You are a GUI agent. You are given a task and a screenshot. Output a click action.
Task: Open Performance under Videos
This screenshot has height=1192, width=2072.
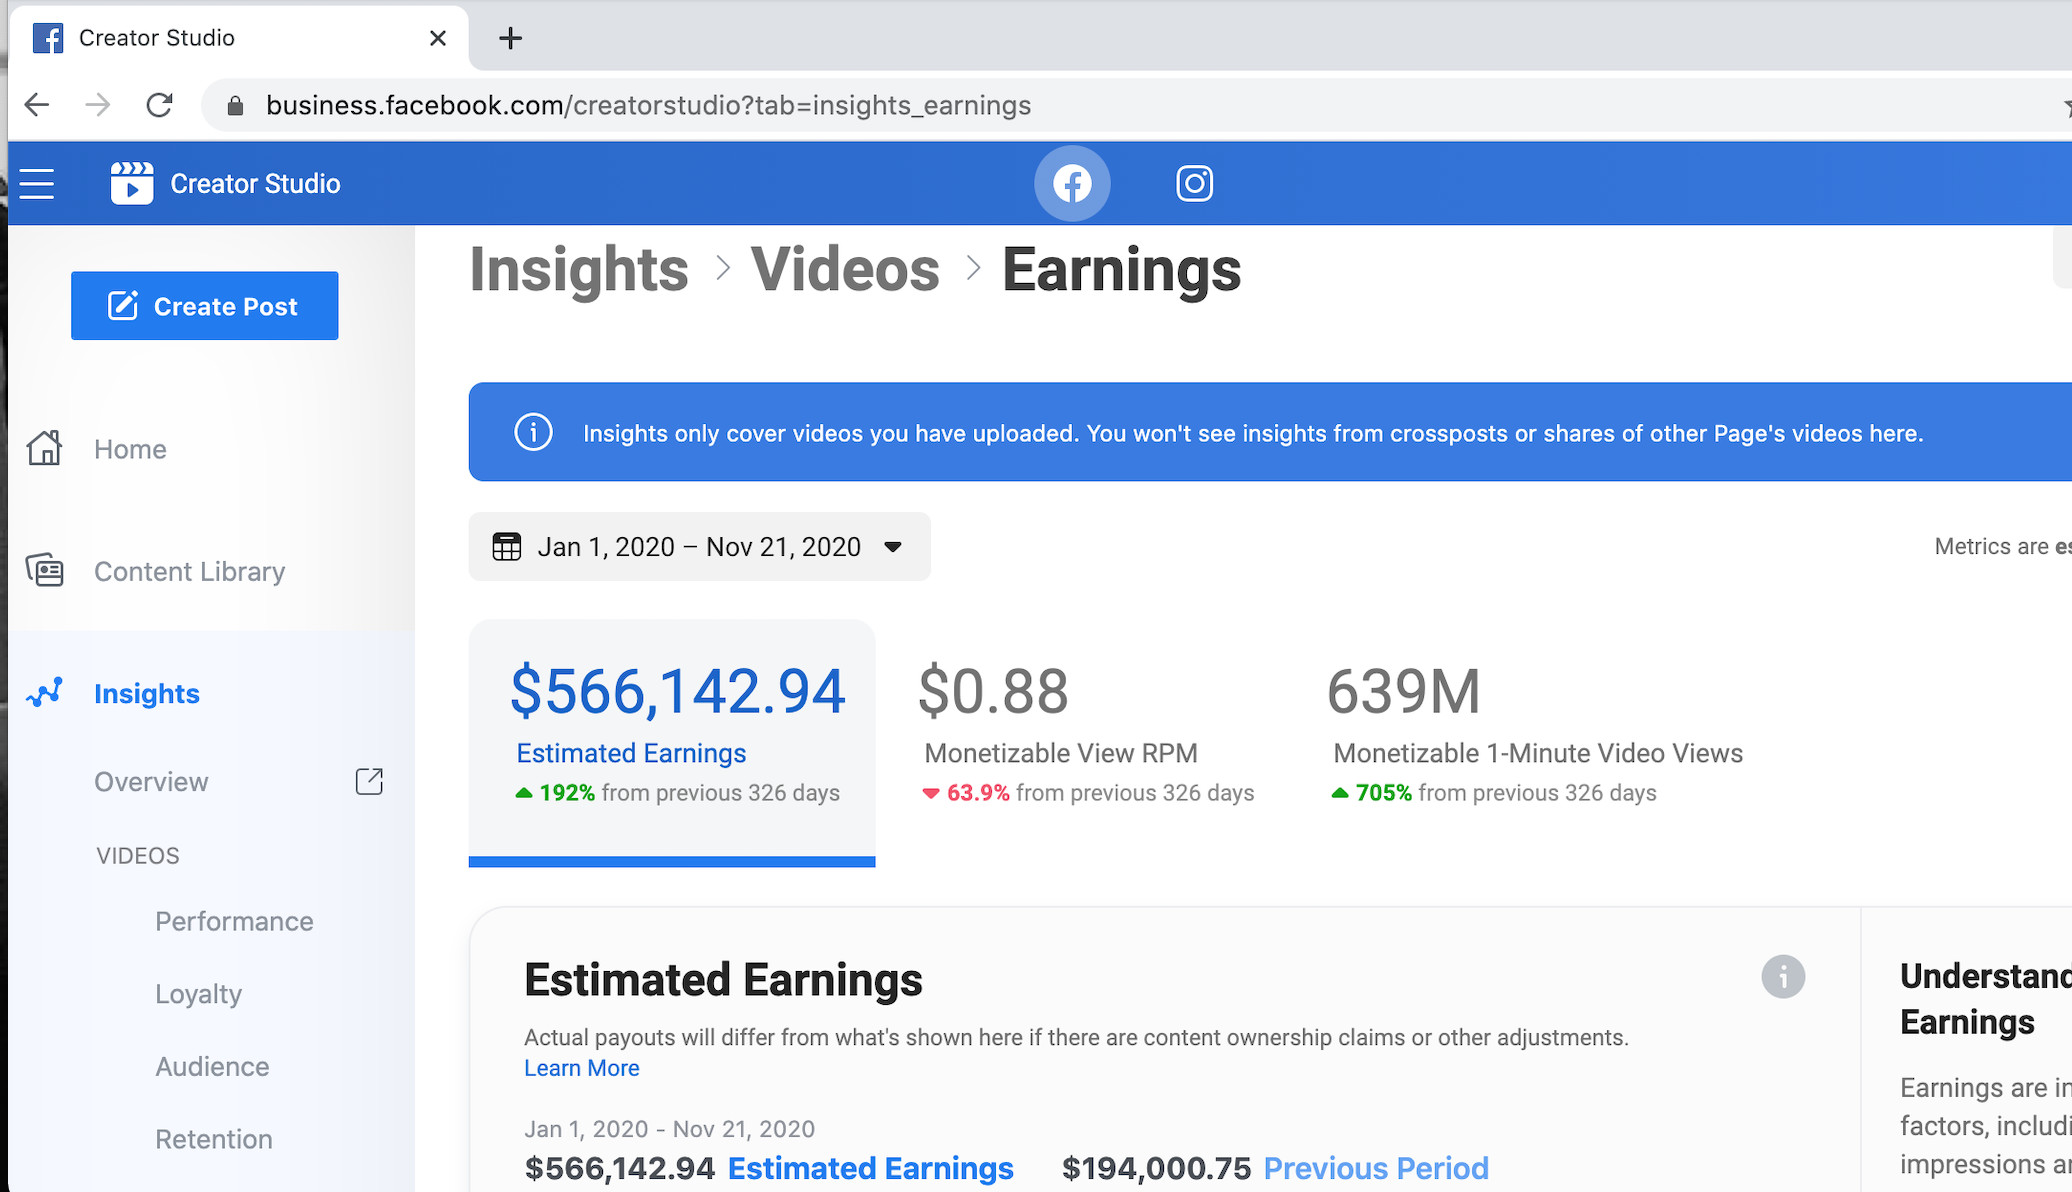pyautogui.click(x=234, y=921)
